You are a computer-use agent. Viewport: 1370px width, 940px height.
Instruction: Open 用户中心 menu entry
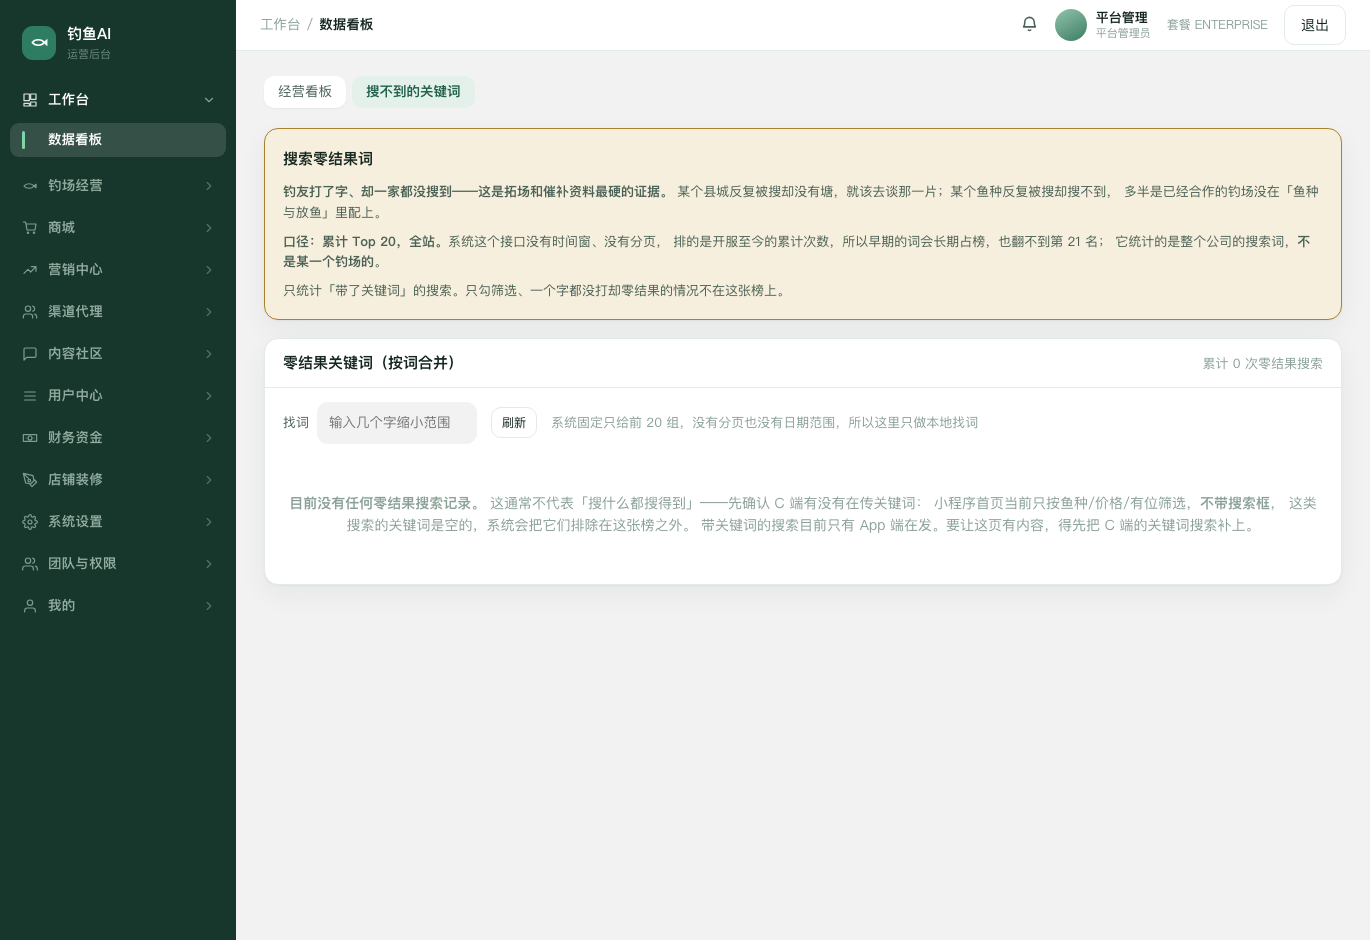[x=118, y=396]
